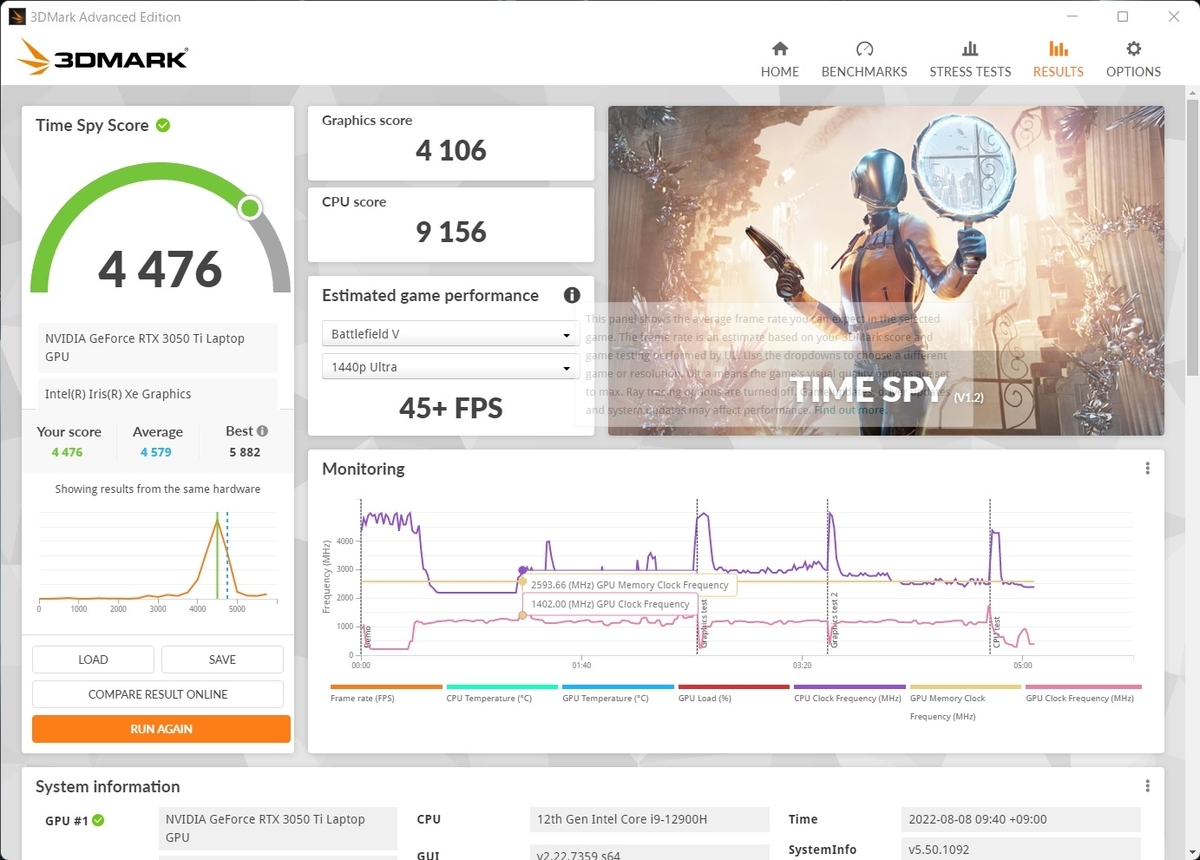Click the Average score value 4 579
This screenshot has height=860, width=1200.
(x=156, y=453)
